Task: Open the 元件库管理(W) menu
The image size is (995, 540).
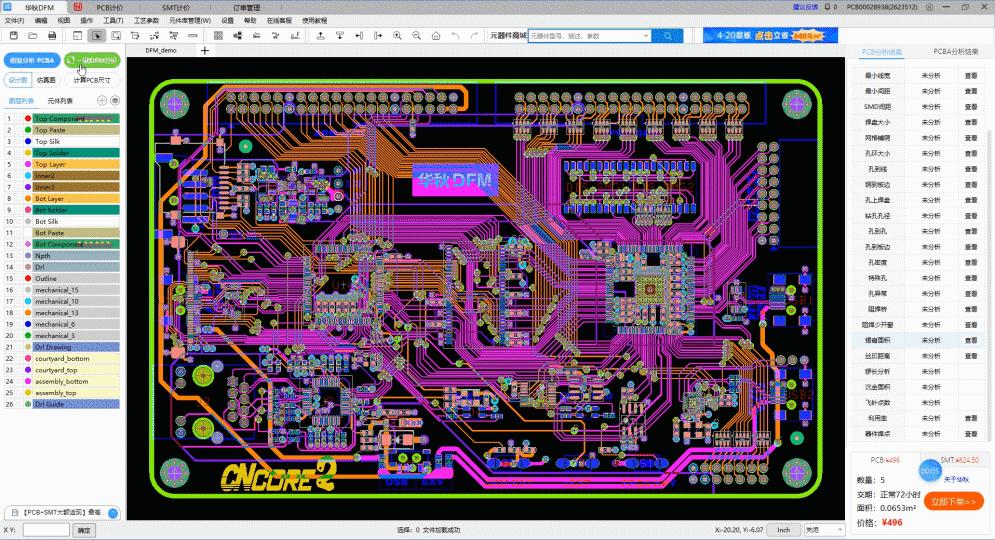Action: [x=190, y=20]
